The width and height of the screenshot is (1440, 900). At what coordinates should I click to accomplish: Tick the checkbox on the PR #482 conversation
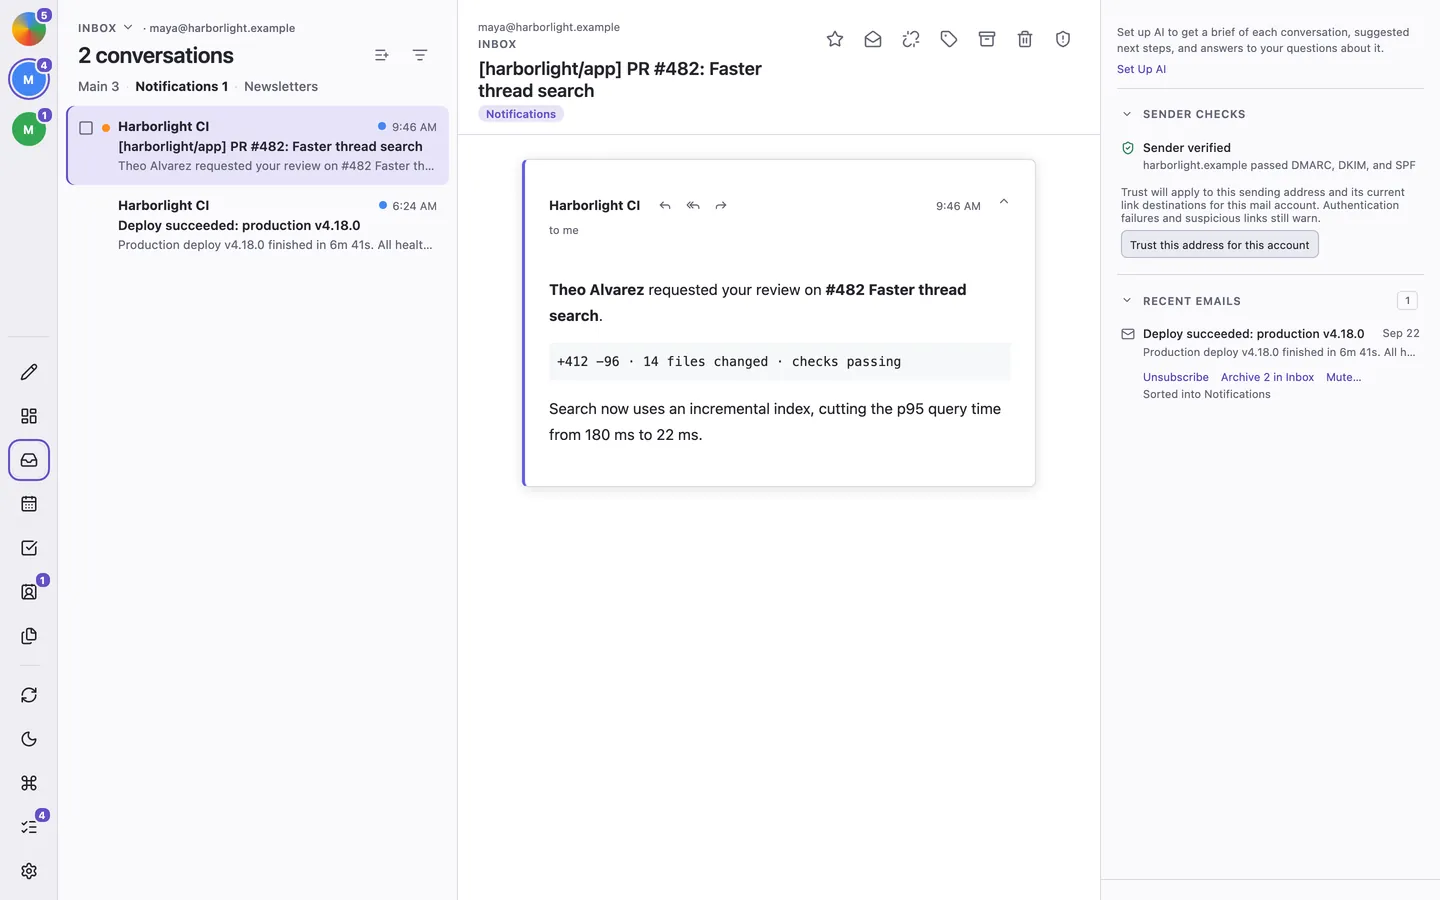pos(86,128)
